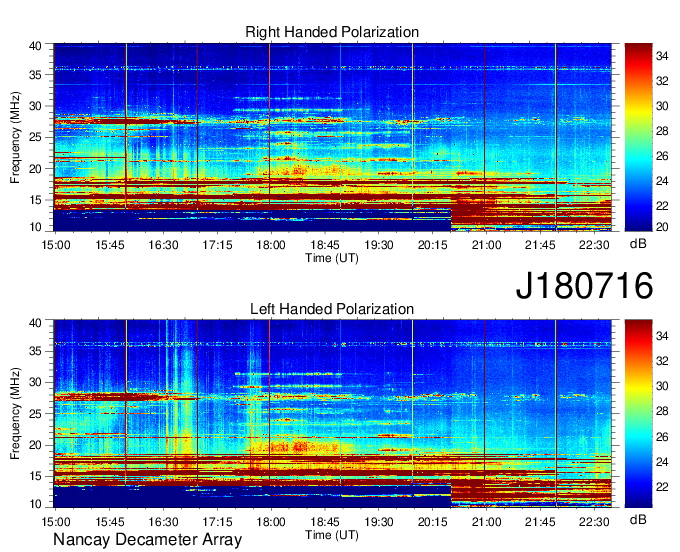The width and height of the screenshot is (680, 552).
Task: Click the 19:30 time tick under Left Handed plot
Action: 379,521
